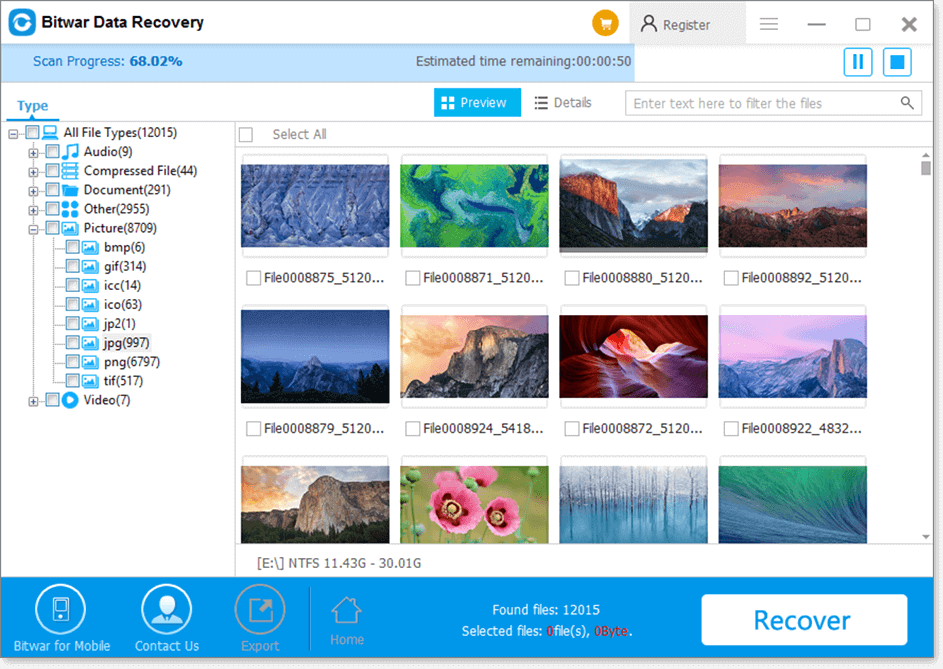The image size is (943, 669).
Task: Tick the checkbox for File0008875_5120
Action: (x=254, y=278)
